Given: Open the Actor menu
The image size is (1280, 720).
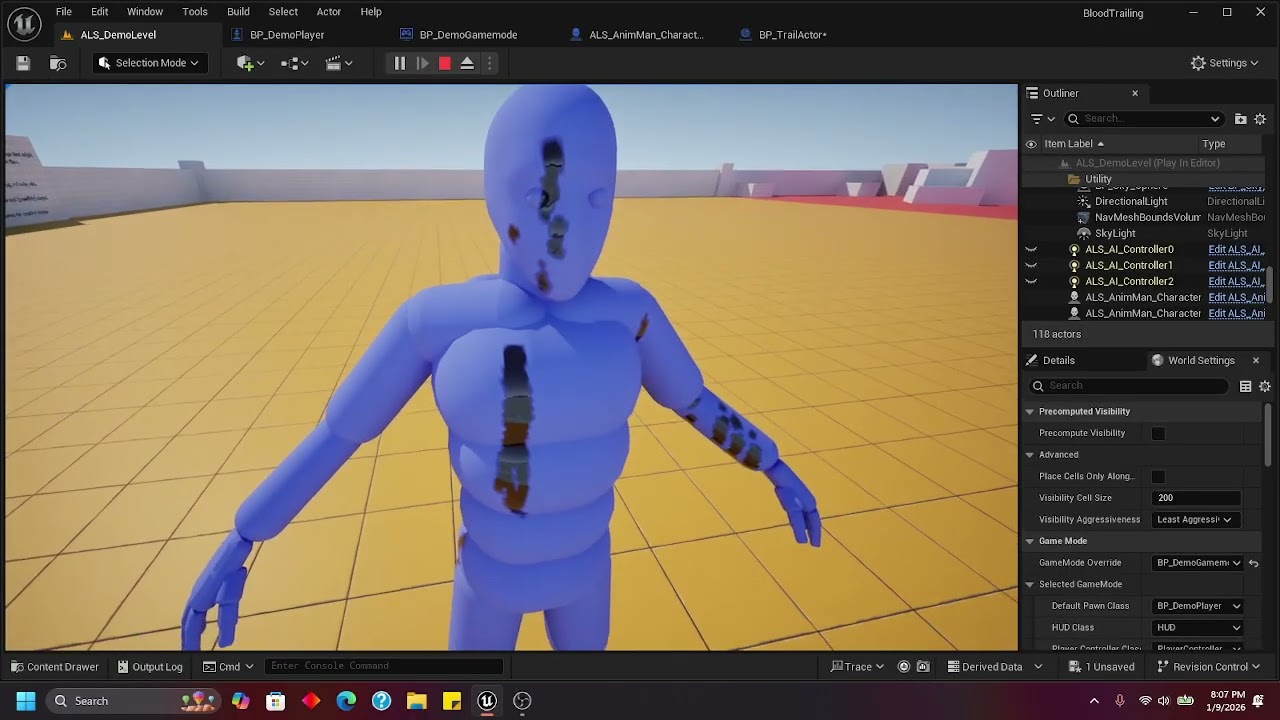Looking at the screenshot, I should click(329, 12).
